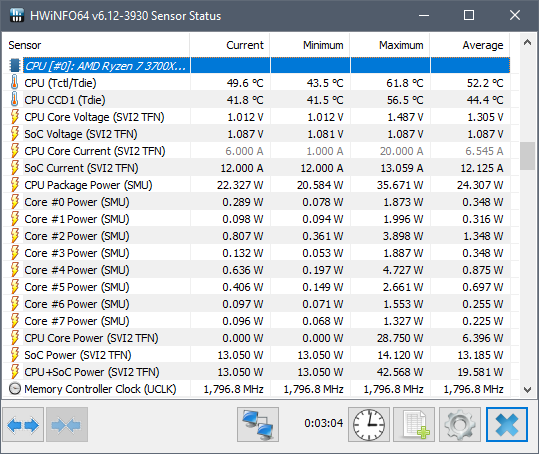The width and height of the screenshot is (539, 454).
Task: Click the 22.327 W current value
Action: 240,185
